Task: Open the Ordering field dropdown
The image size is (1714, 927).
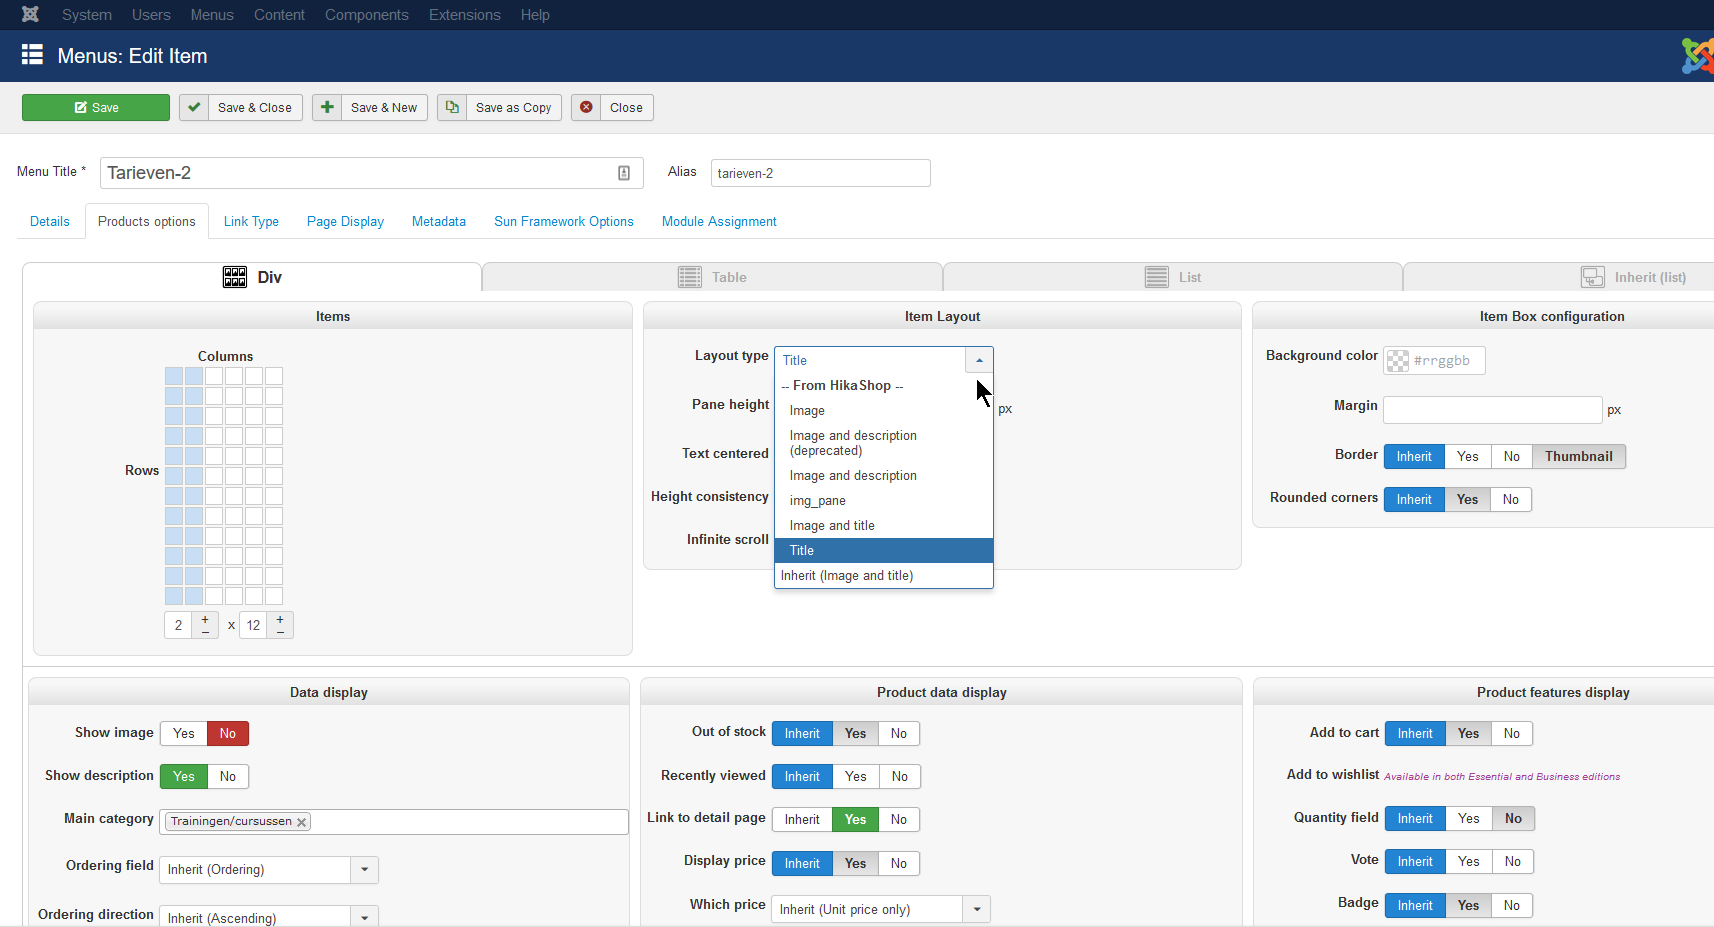Action: (x=269, y=870)
